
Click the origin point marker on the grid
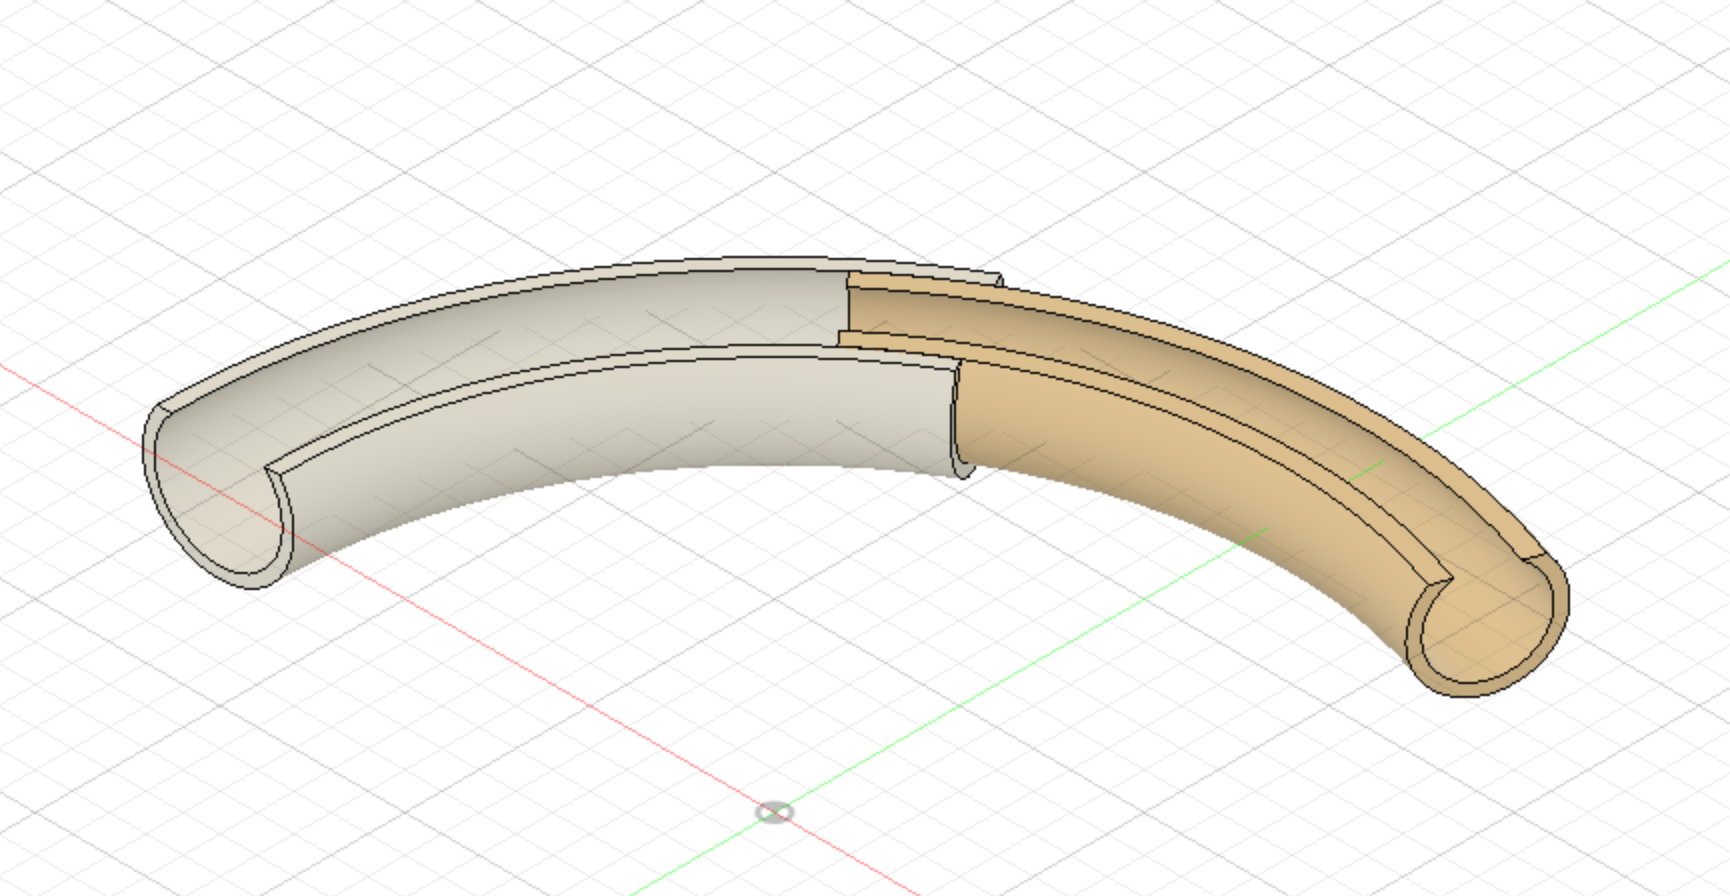774,812
